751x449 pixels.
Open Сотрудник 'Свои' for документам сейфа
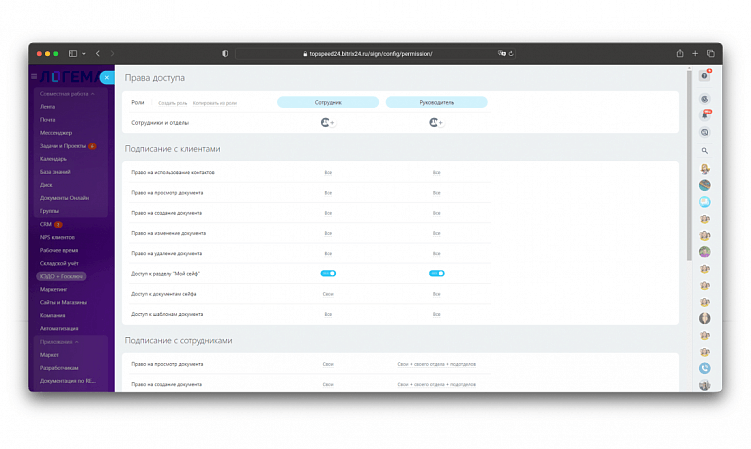pos(328,294)
